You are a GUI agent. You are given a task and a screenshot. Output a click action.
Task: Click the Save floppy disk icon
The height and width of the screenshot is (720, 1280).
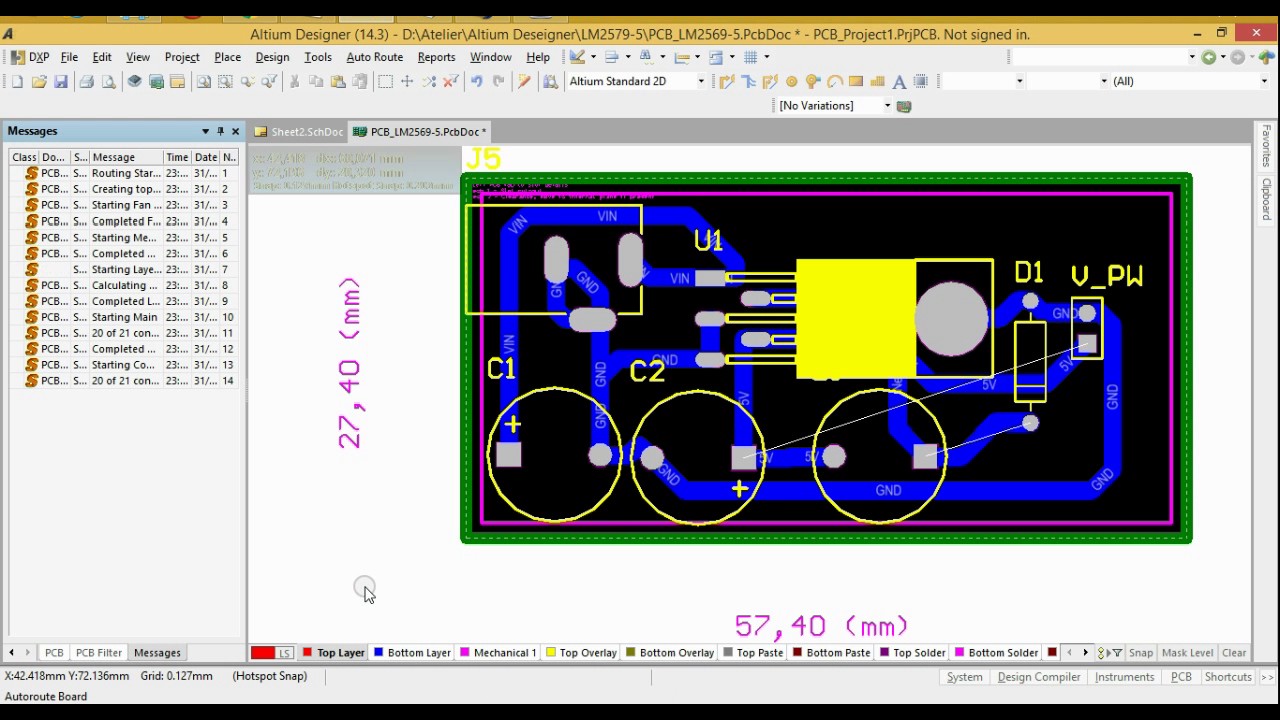61,81
